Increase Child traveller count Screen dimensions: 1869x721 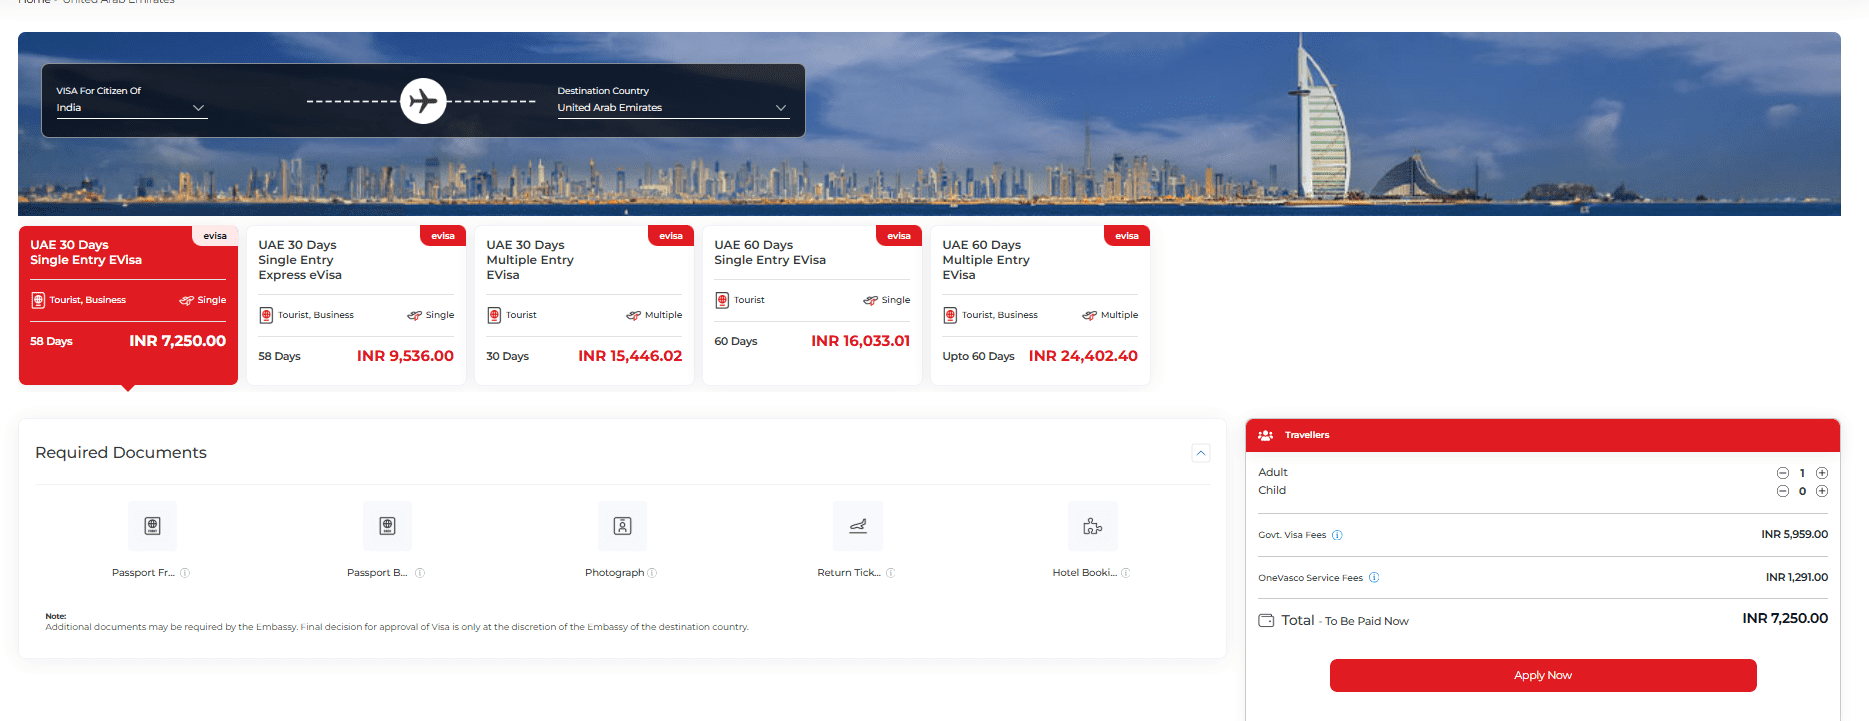(x=1822, y=491)
